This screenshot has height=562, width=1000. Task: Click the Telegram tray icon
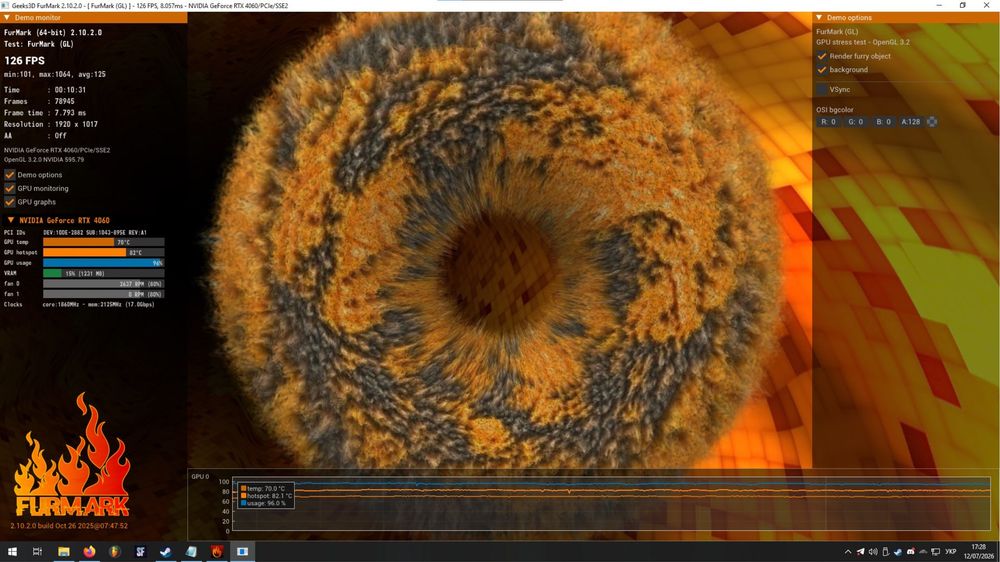click(860, 552)
